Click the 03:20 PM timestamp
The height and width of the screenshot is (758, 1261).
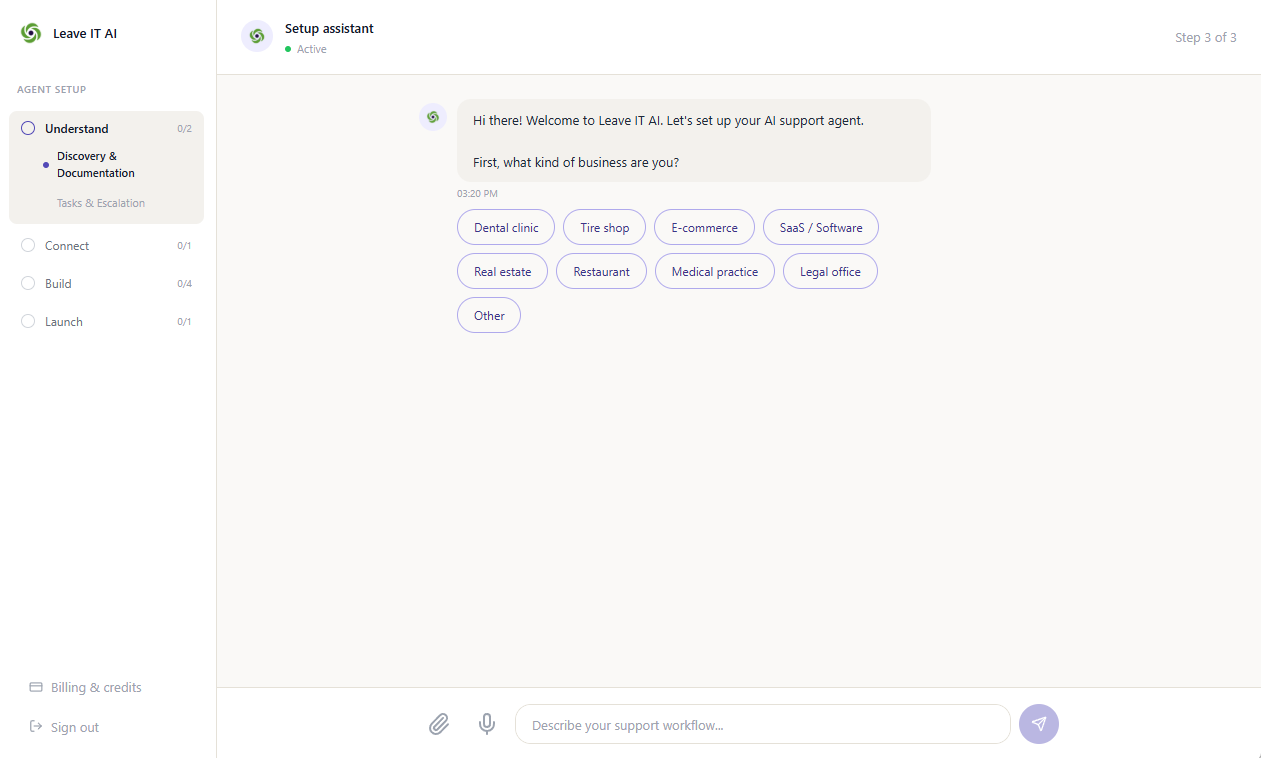pos(477,193)
